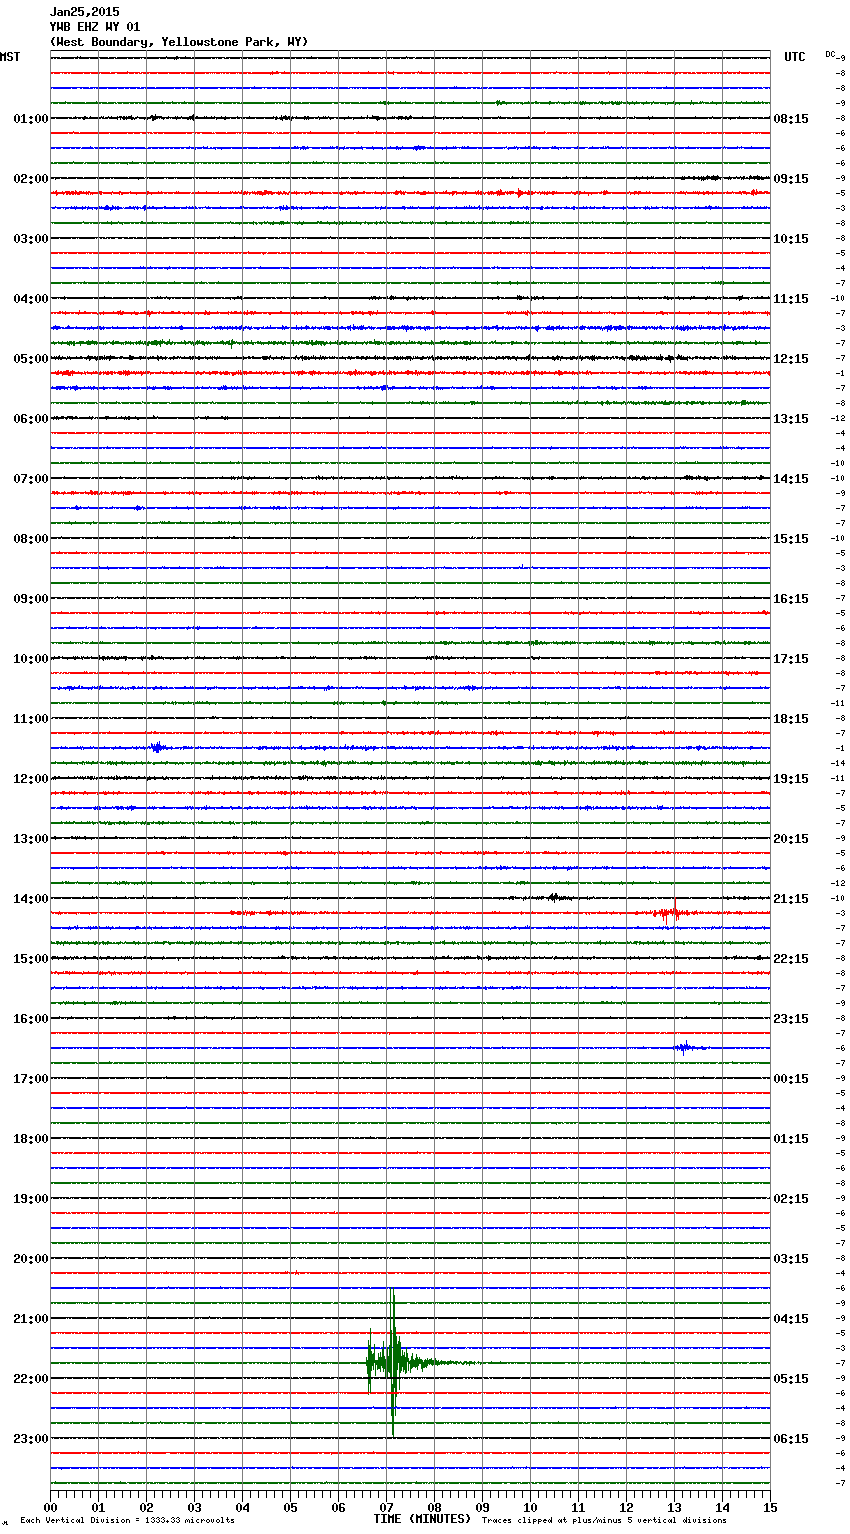Select the '03:00' MST time label

(31, 239)
